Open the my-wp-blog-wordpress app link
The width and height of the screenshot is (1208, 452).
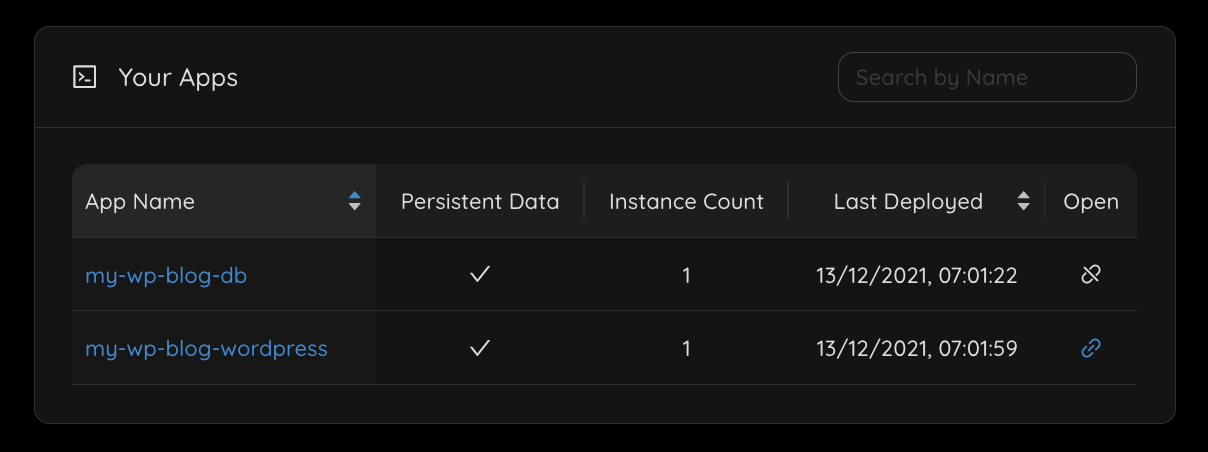[206, 349]
